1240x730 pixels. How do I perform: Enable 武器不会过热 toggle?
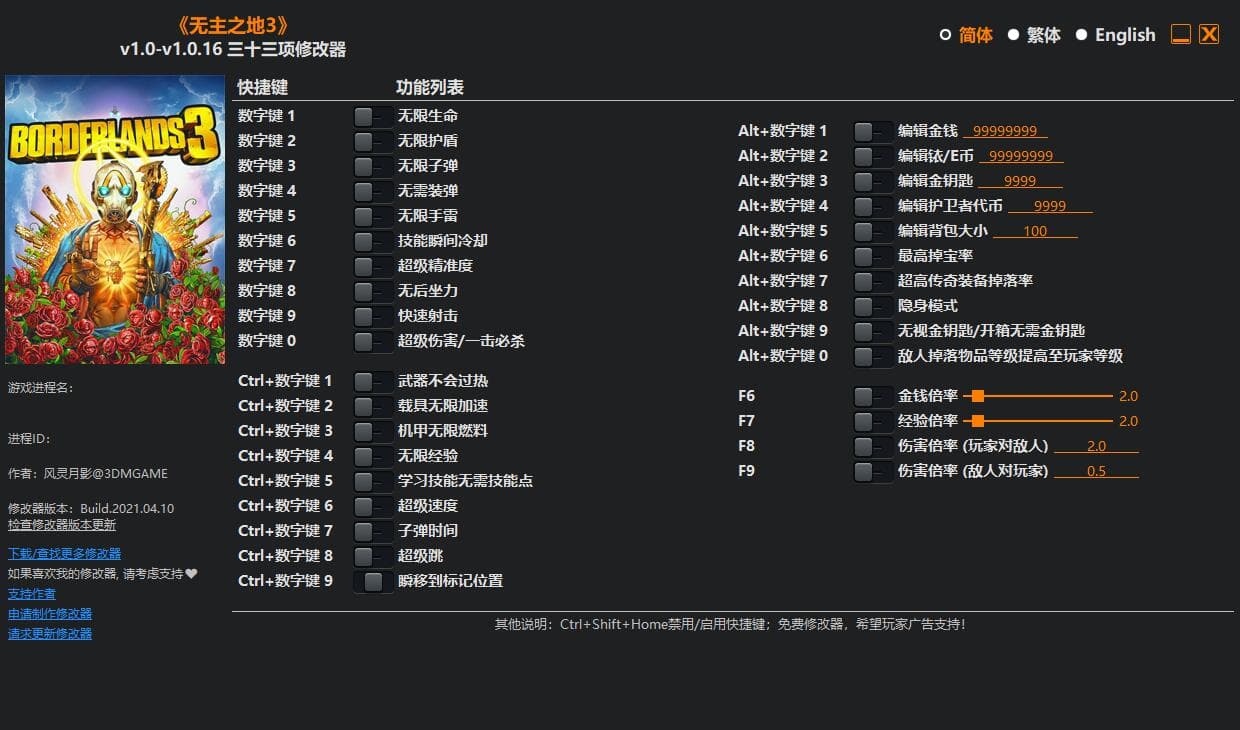coord(373,381)
